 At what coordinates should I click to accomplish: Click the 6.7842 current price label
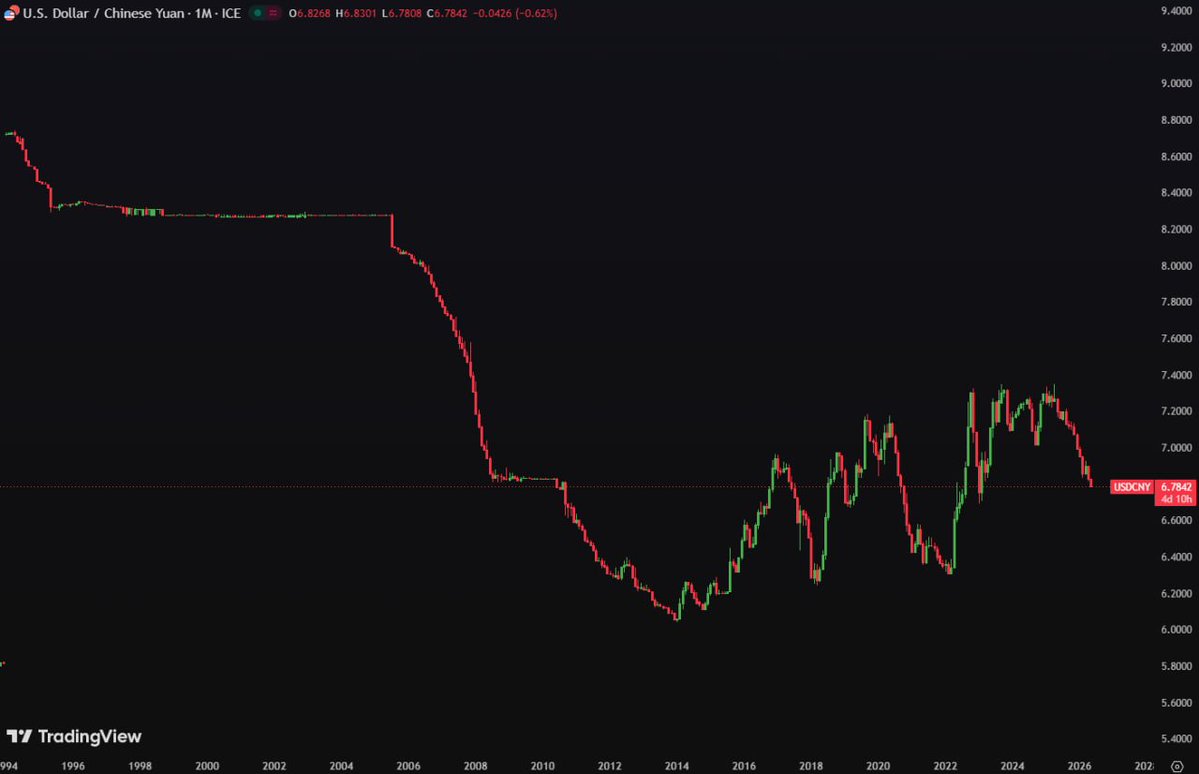1176,486
